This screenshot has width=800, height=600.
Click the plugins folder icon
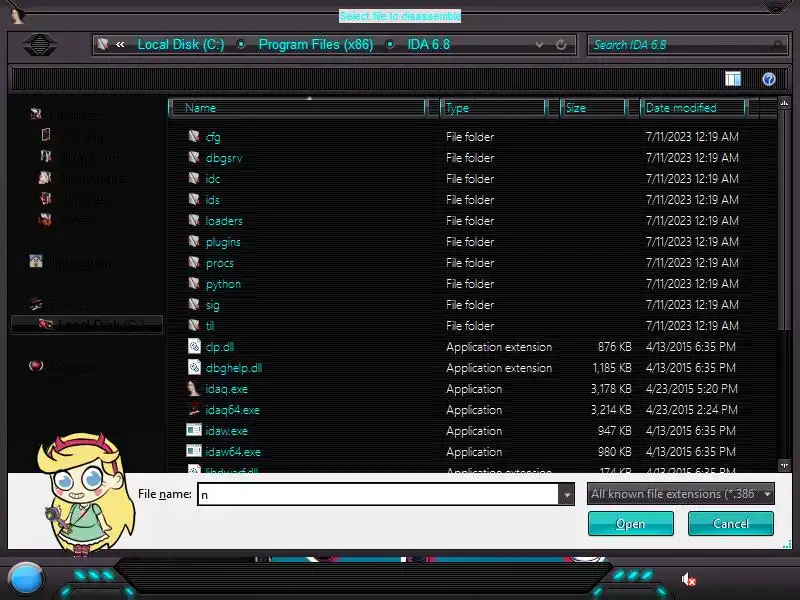(194, 241)
